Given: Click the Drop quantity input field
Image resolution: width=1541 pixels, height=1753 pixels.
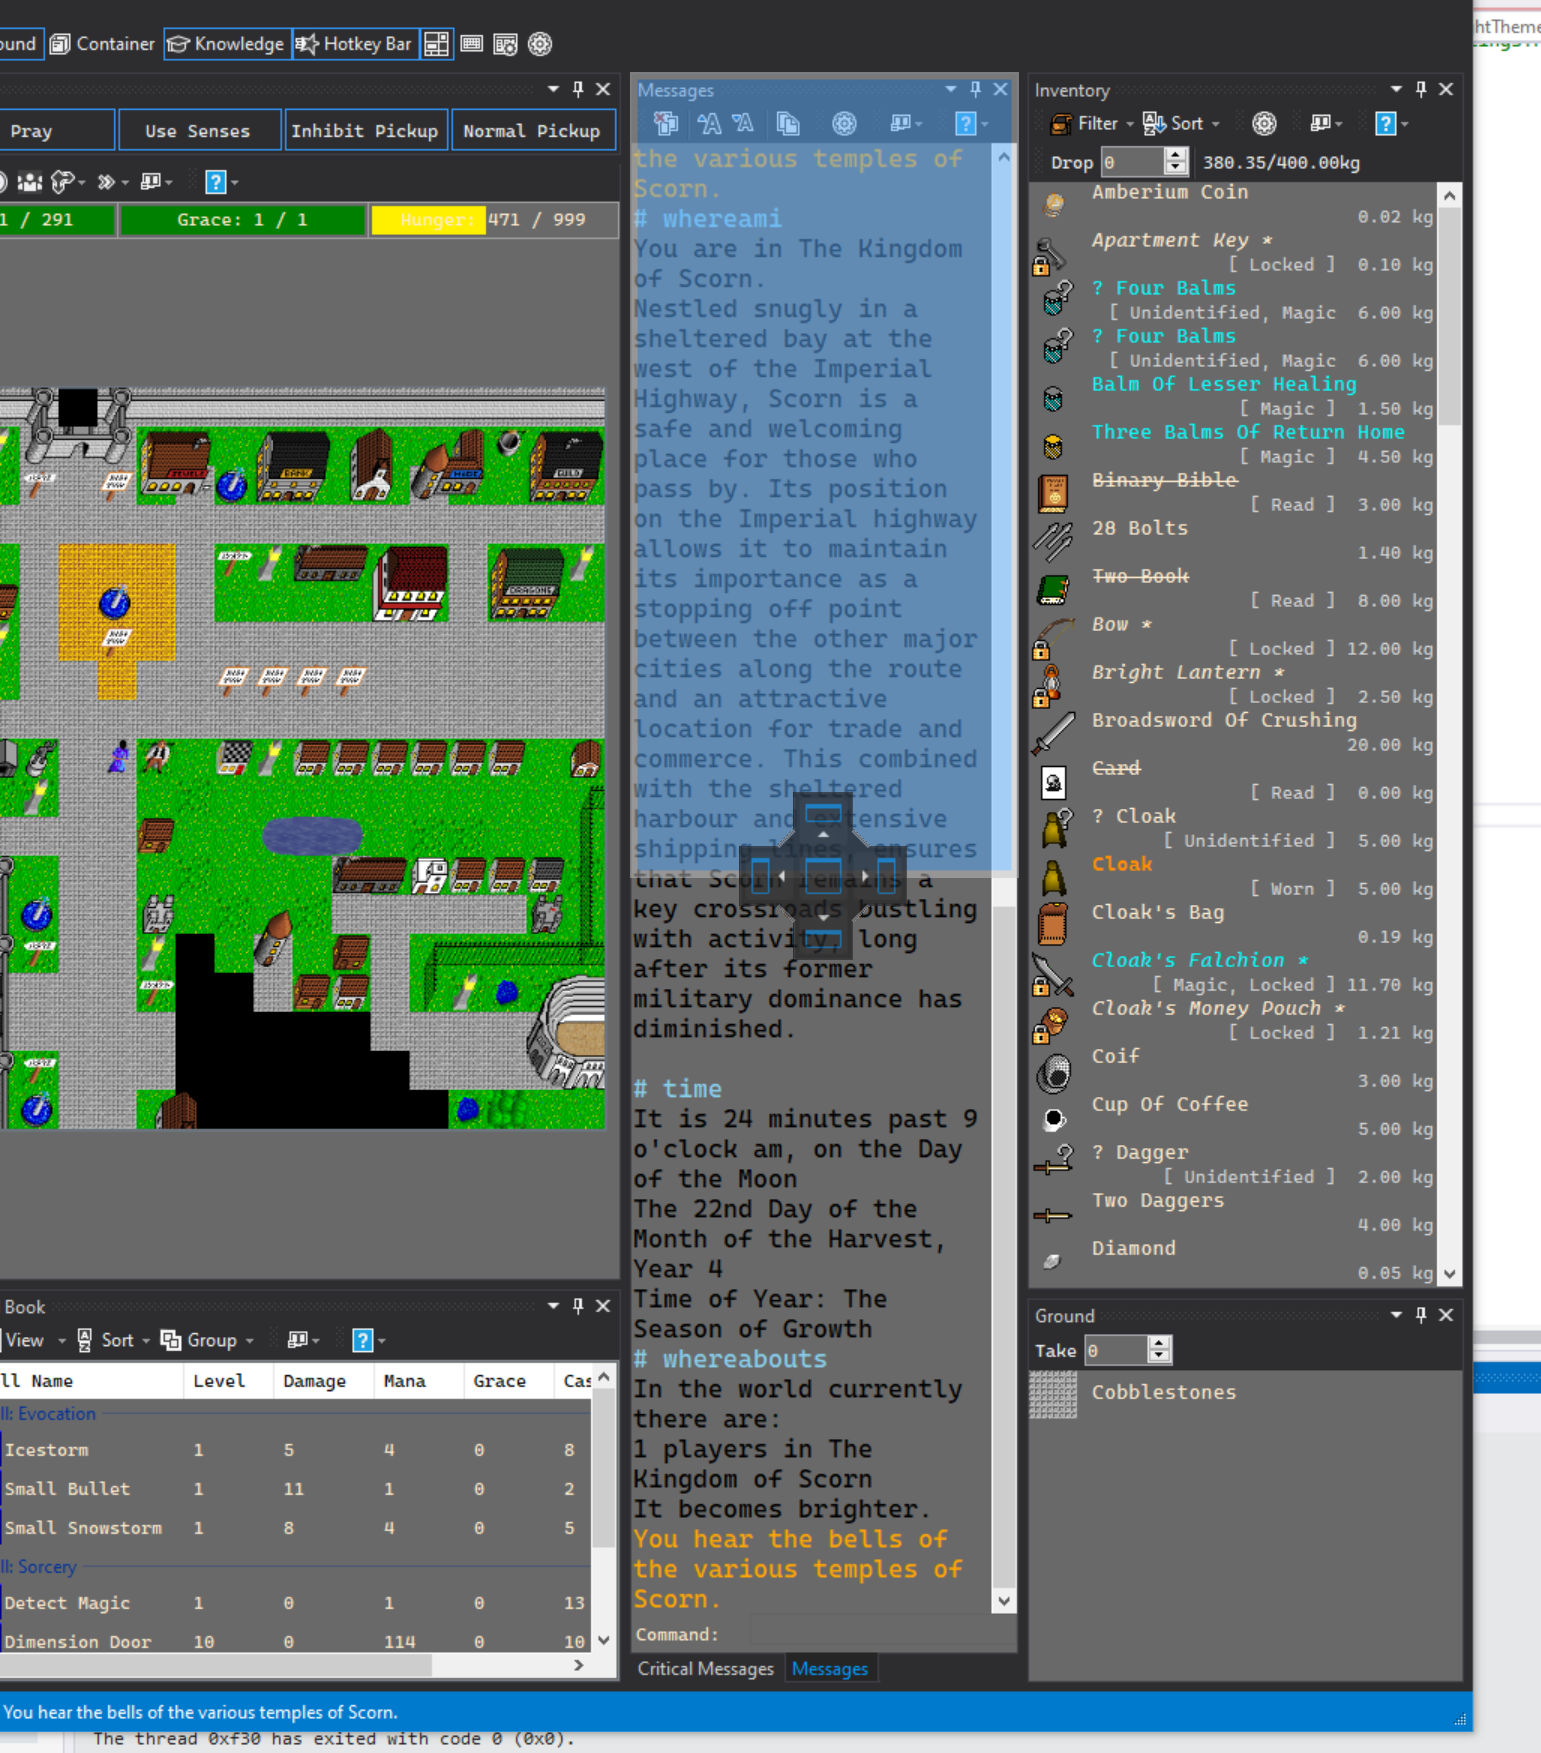Looking at the screenshot, I should point(1132,162).
